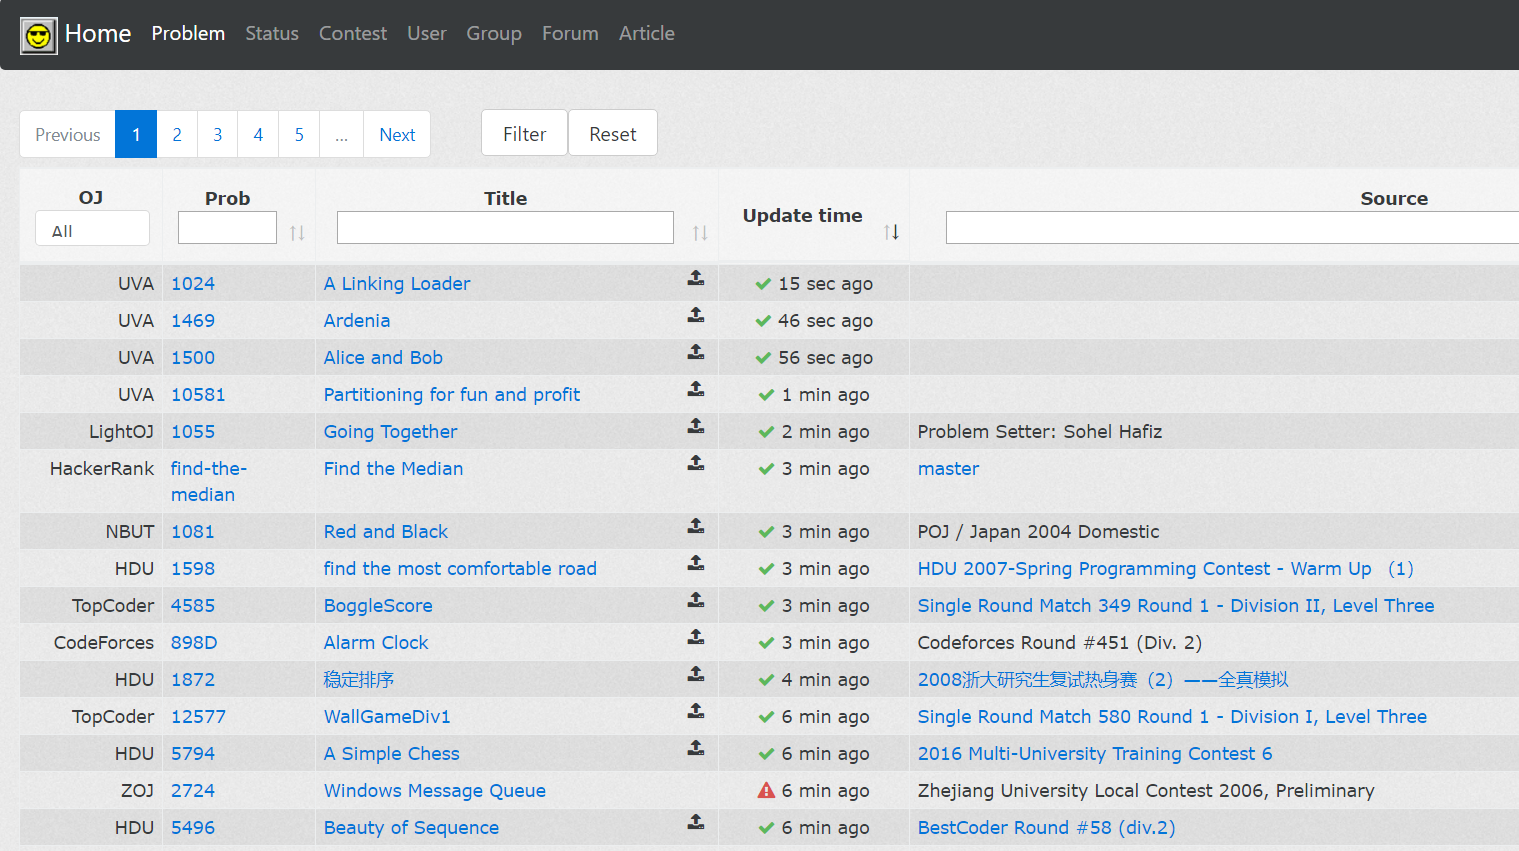Click the submit icon in Ardenia row
Image resolution: width=1519 pixels, height=851 pixels.
coord(696,315)
